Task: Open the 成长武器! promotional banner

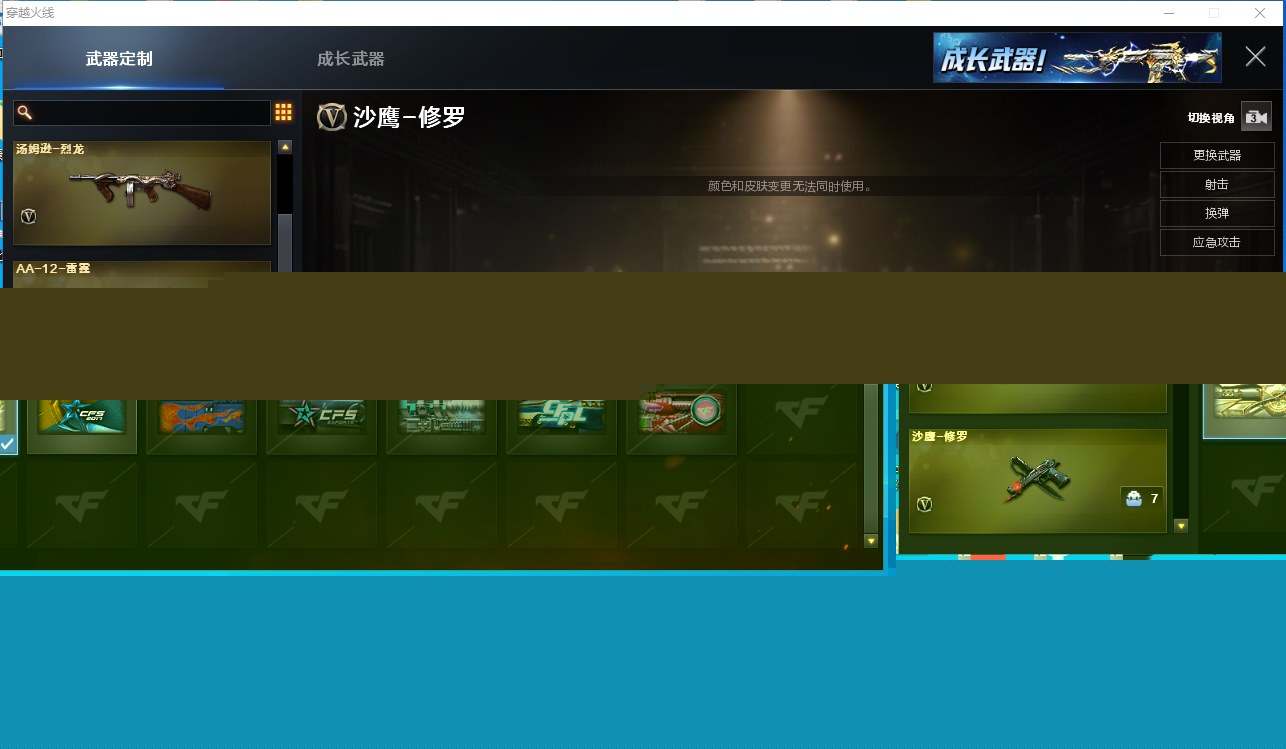Action: 1077,58
